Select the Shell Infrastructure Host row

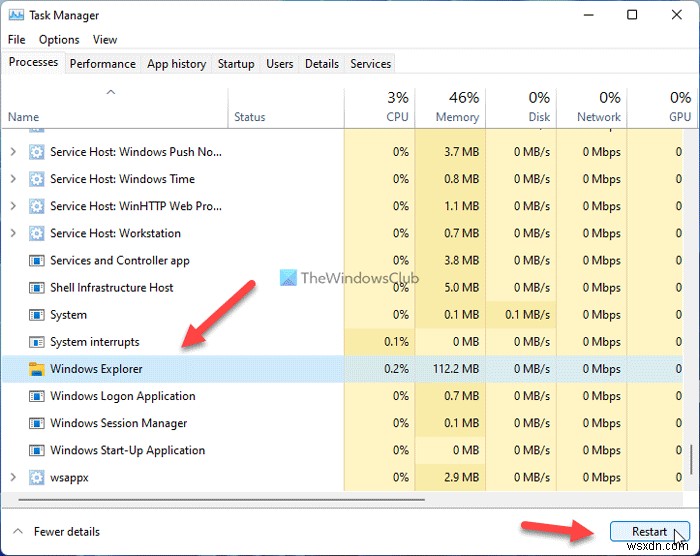tap(342, 288)
